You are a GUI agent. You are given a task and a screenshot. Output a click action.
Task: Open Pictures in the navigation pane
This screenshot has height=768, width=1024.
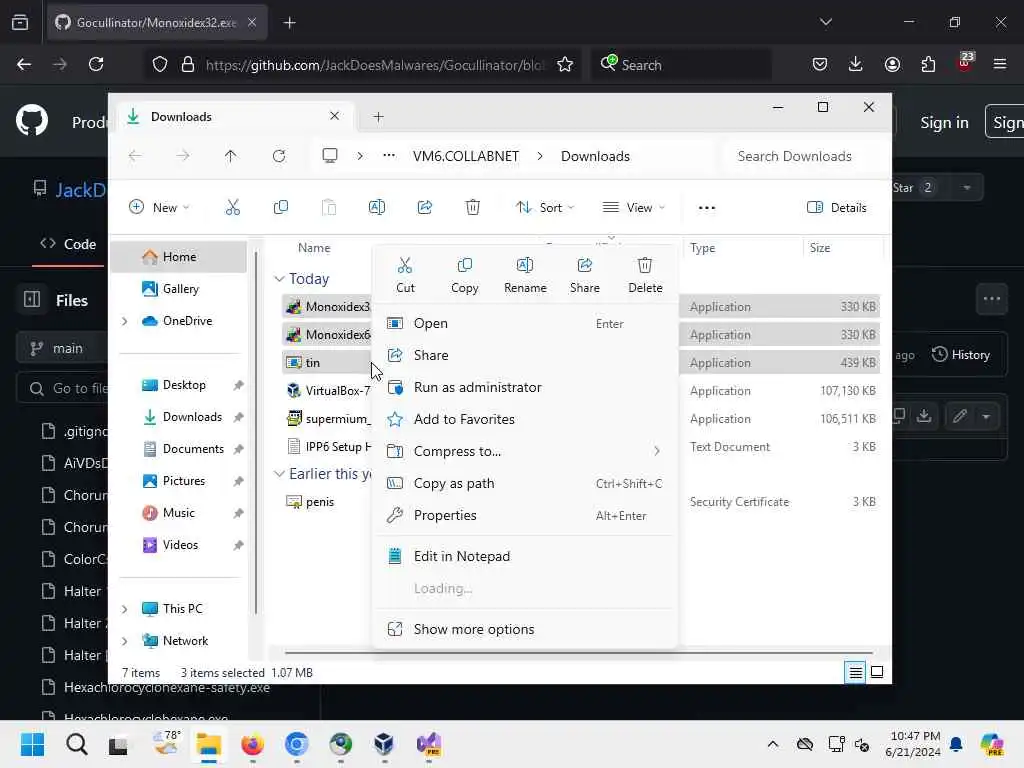pyautogui.click(x=184, y=481)
